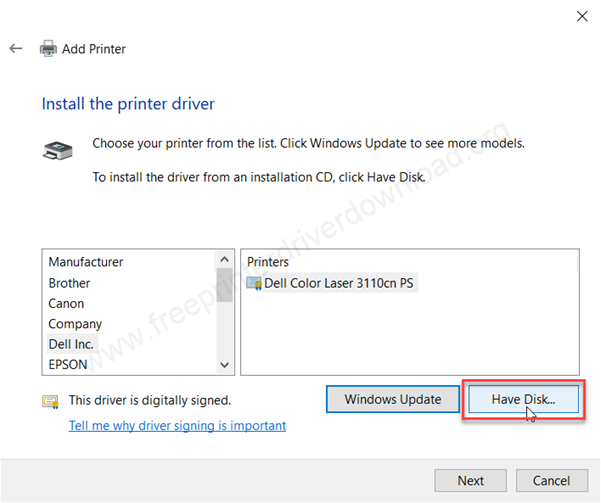Click the printer icon beside the instructions
Screen dimensions: 601x503
pyautogui.click(x=57, y=151)
